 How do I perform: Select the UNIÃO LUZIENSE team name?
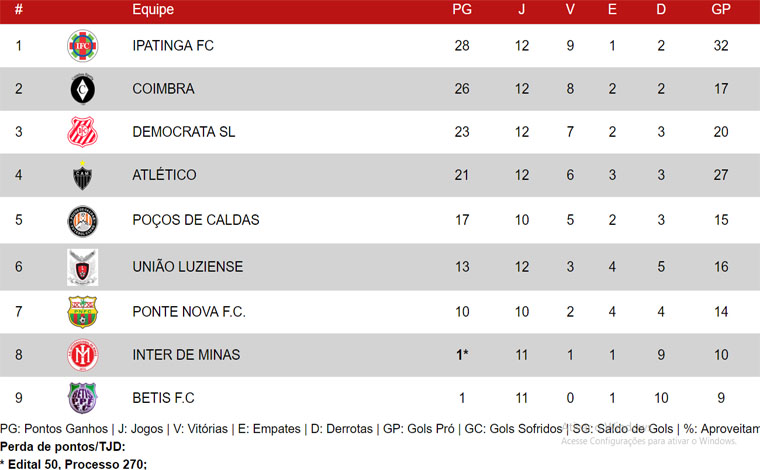click(x=188, y=266)
